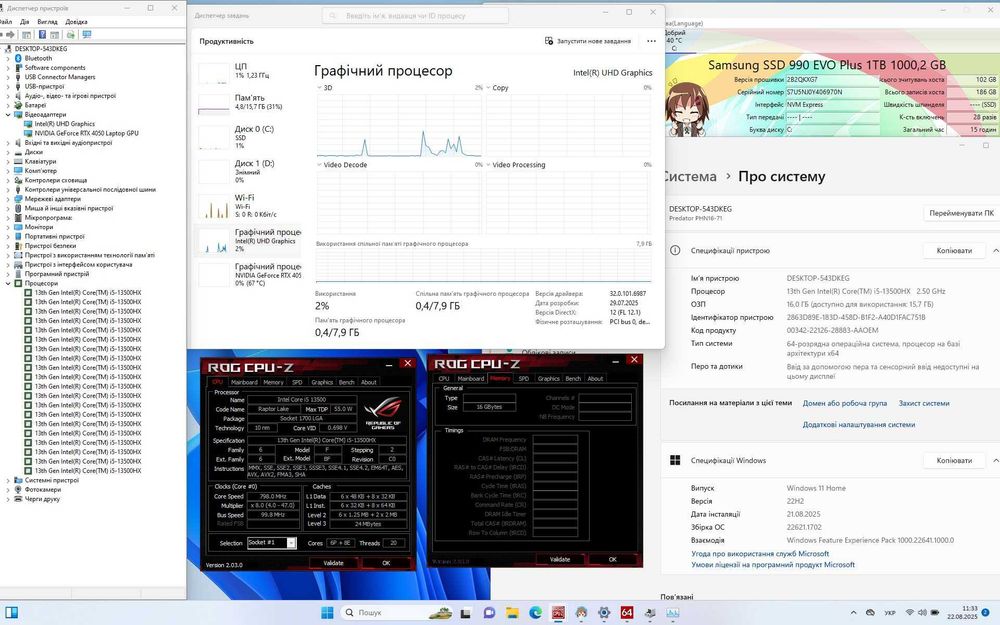Open the 3D graph engine dropdown
Image resolution: width=1000 pixels, height=625 pixels.
point(320,88)
